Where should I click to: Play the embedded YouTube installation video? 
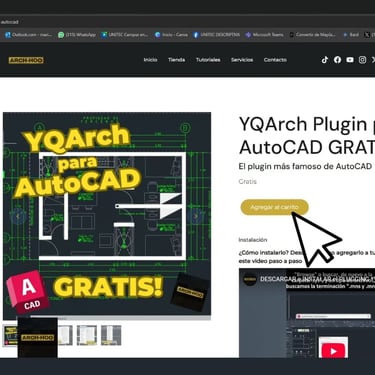[333, 351]
